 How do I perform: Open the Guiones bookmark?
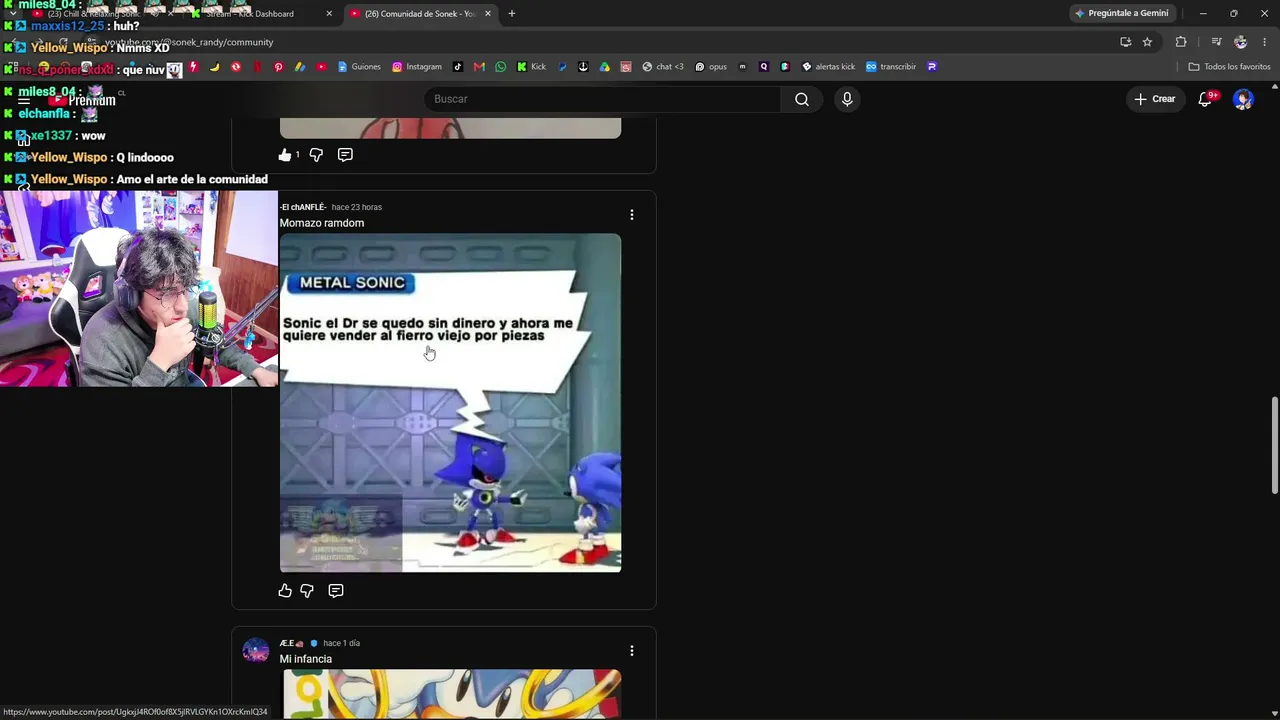point(359,67)
